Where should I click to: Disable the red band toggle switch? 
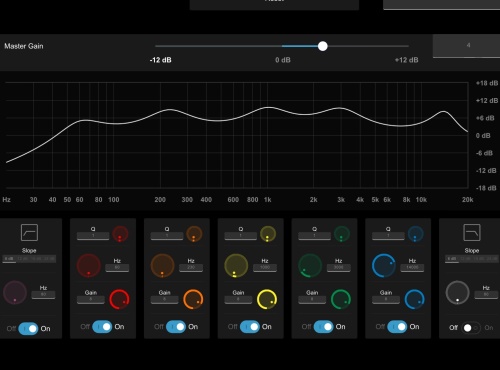[102, 327]
